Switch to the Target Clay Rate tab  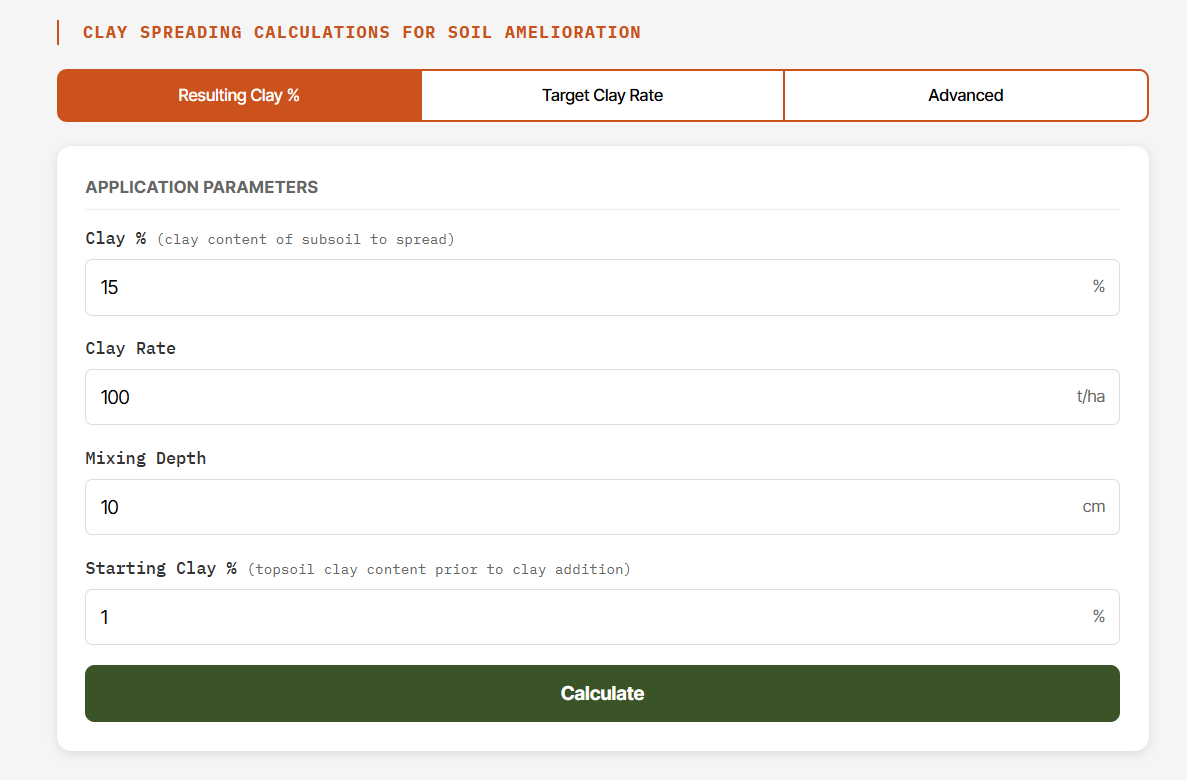(x=602, y=94)
